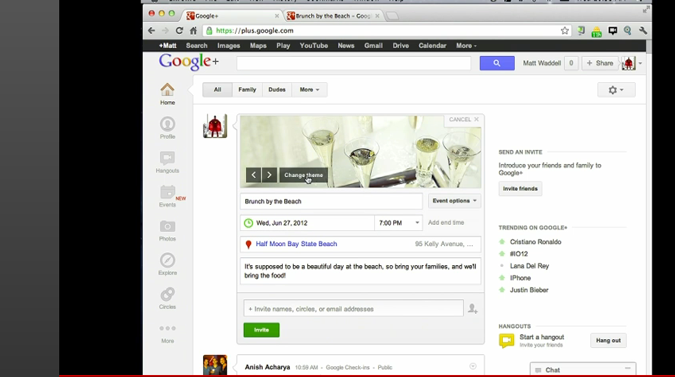Viewport: 675px width, 377px height.
Task: Open Anish Acharya profile name
Action: point(267,367)
